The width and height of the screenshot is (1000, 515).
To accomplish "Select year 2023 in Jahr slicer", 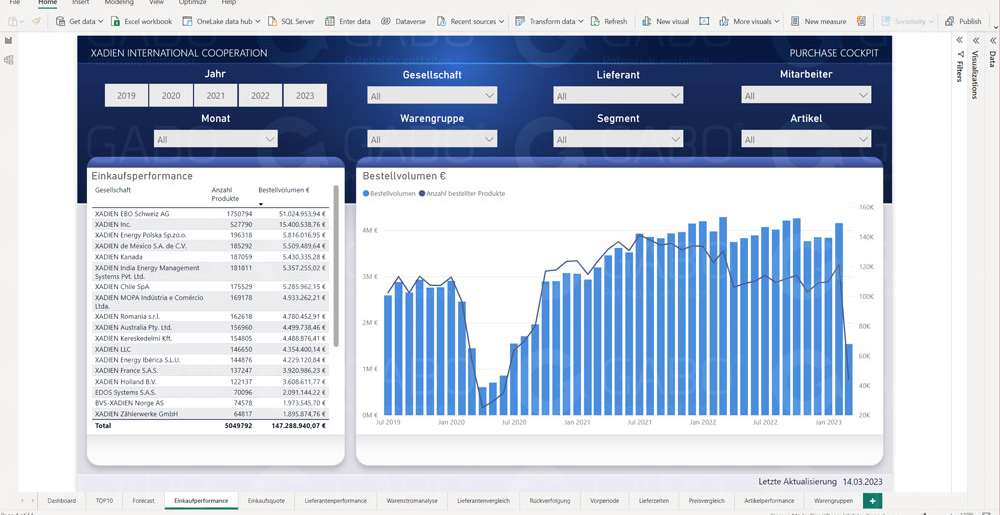I will pos(305,96).
